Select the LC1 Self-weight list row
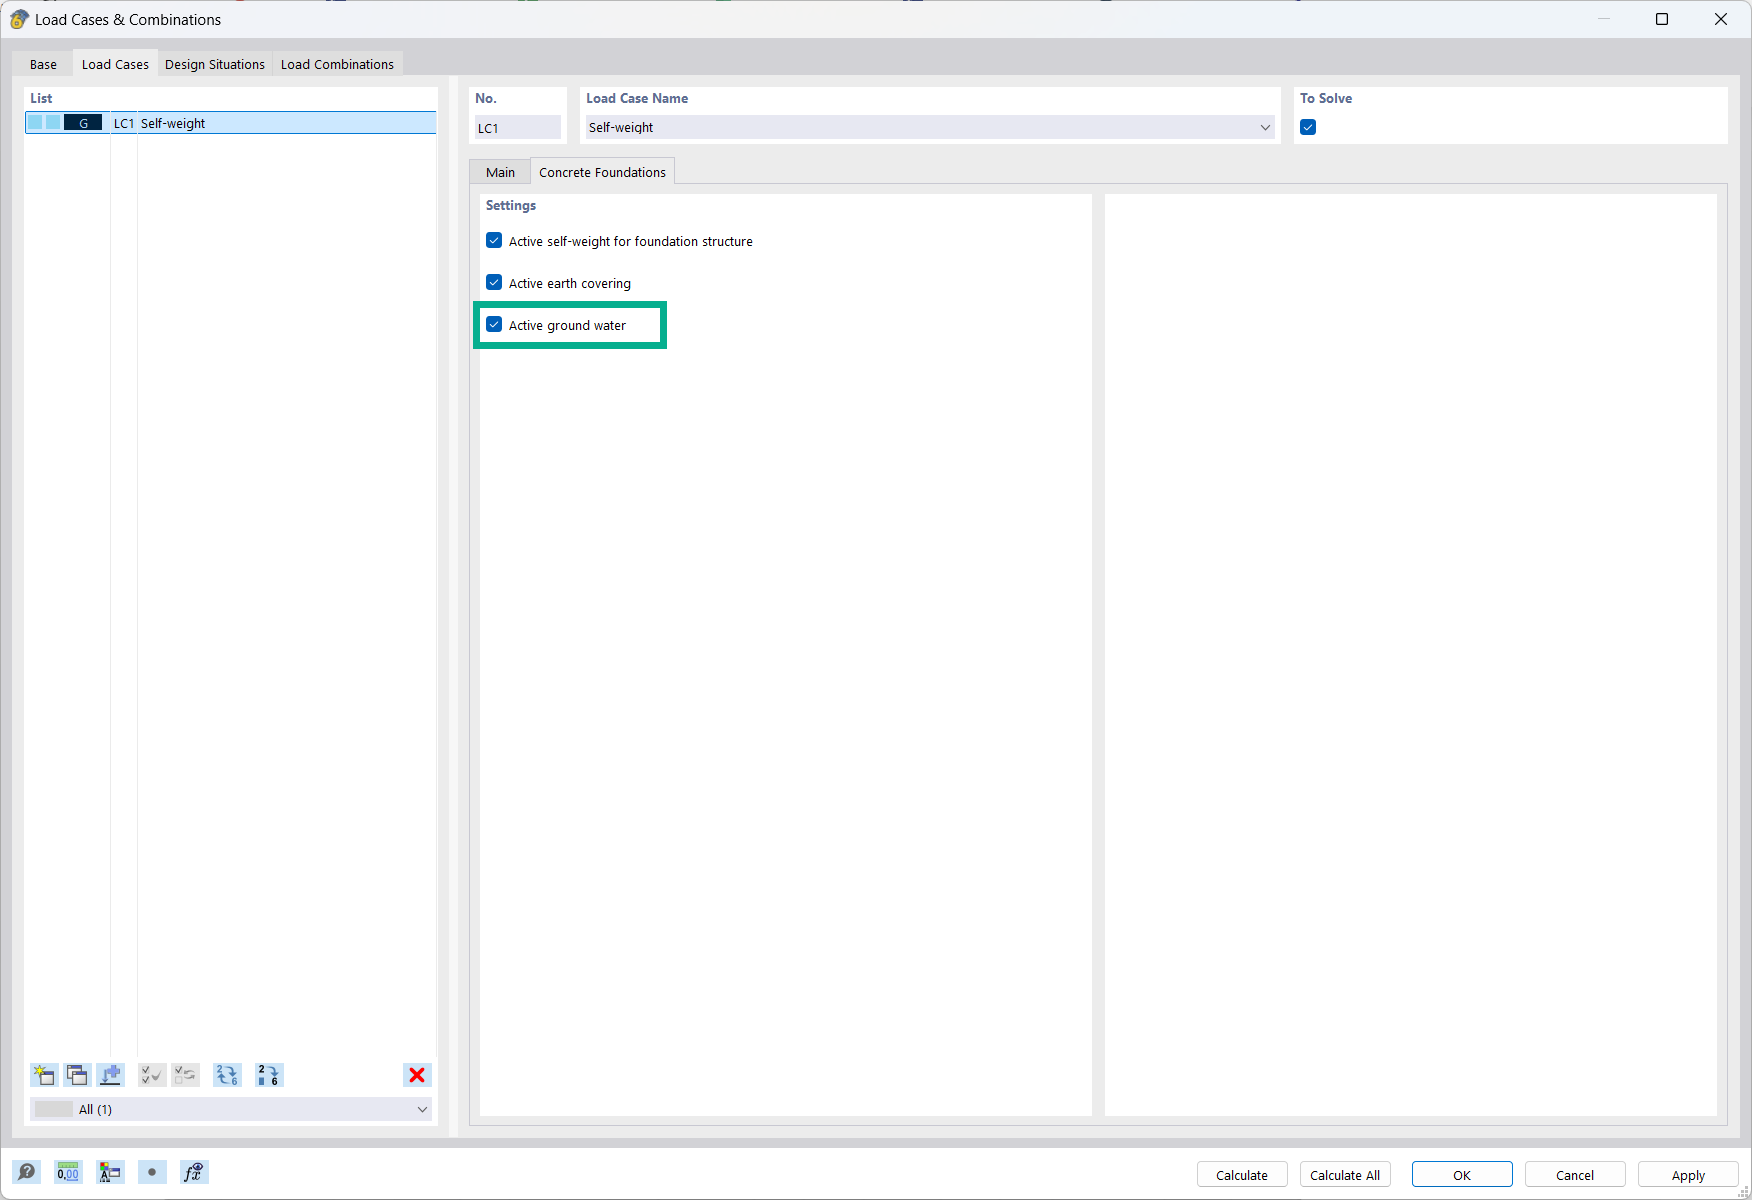 231,123
